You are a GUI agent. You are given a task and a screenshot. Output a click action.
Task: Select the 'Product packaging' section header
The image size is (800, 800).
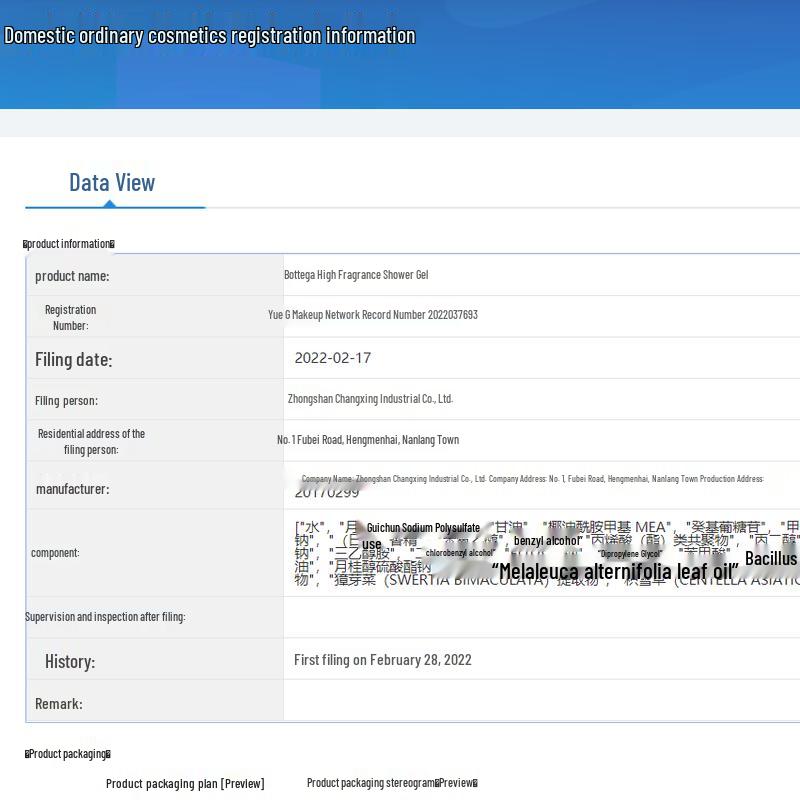[68, 754]
